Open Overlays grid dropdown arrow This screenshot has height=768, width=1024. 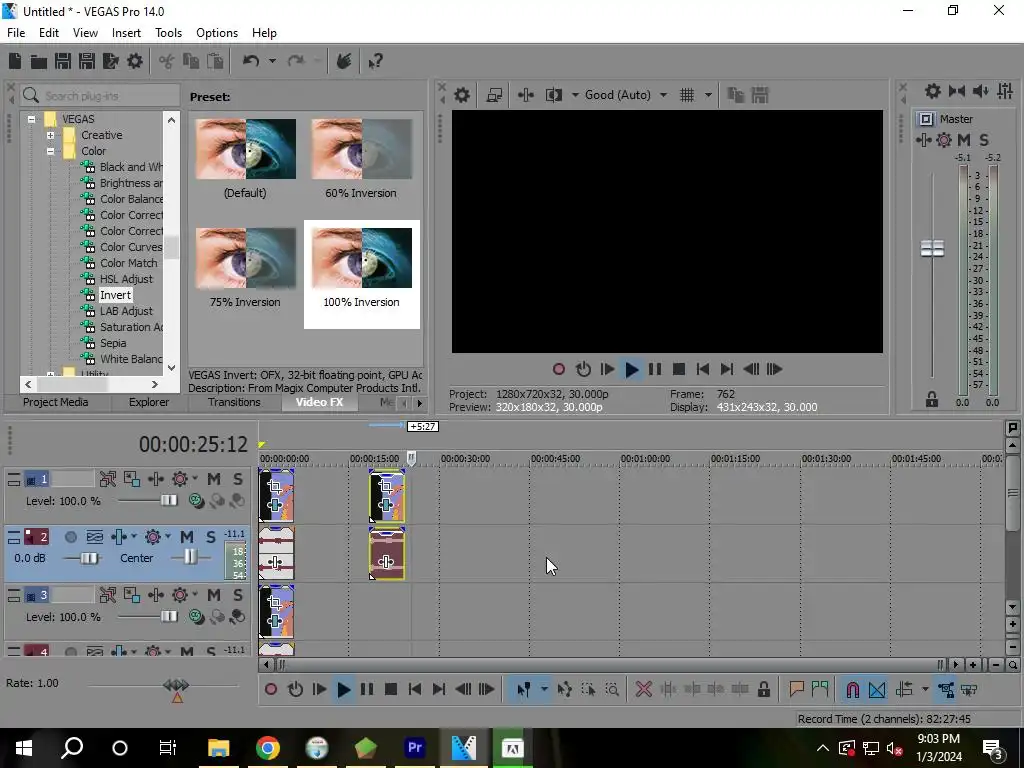click(x=708, y=95)
